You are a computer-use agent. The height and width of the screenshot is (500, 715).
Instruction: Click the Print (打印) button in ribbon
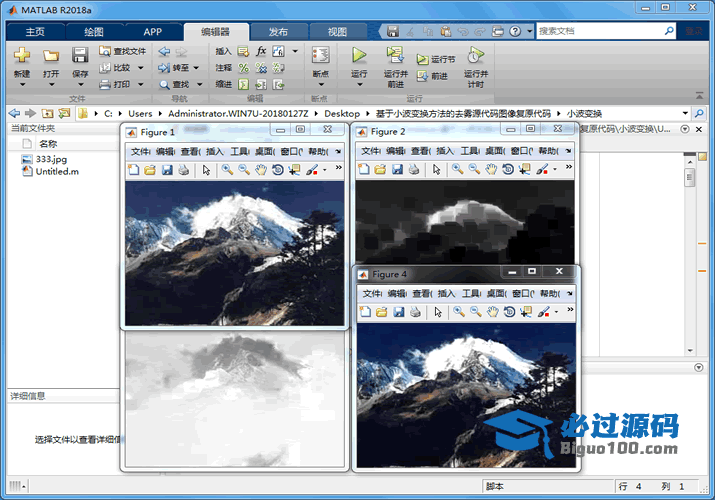(x=115, y=84)
